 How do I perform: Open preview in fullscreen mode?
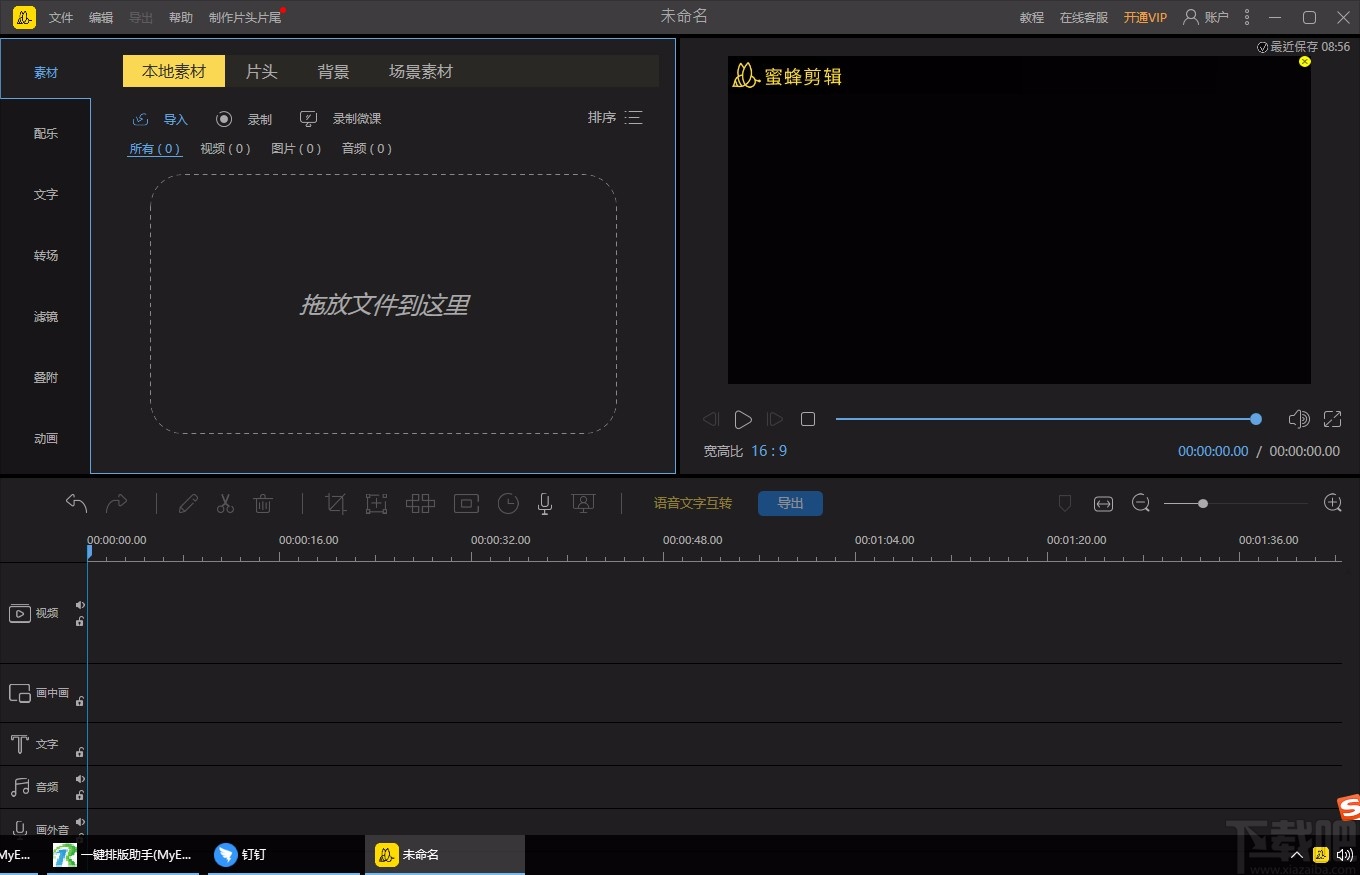point(1332,420)
